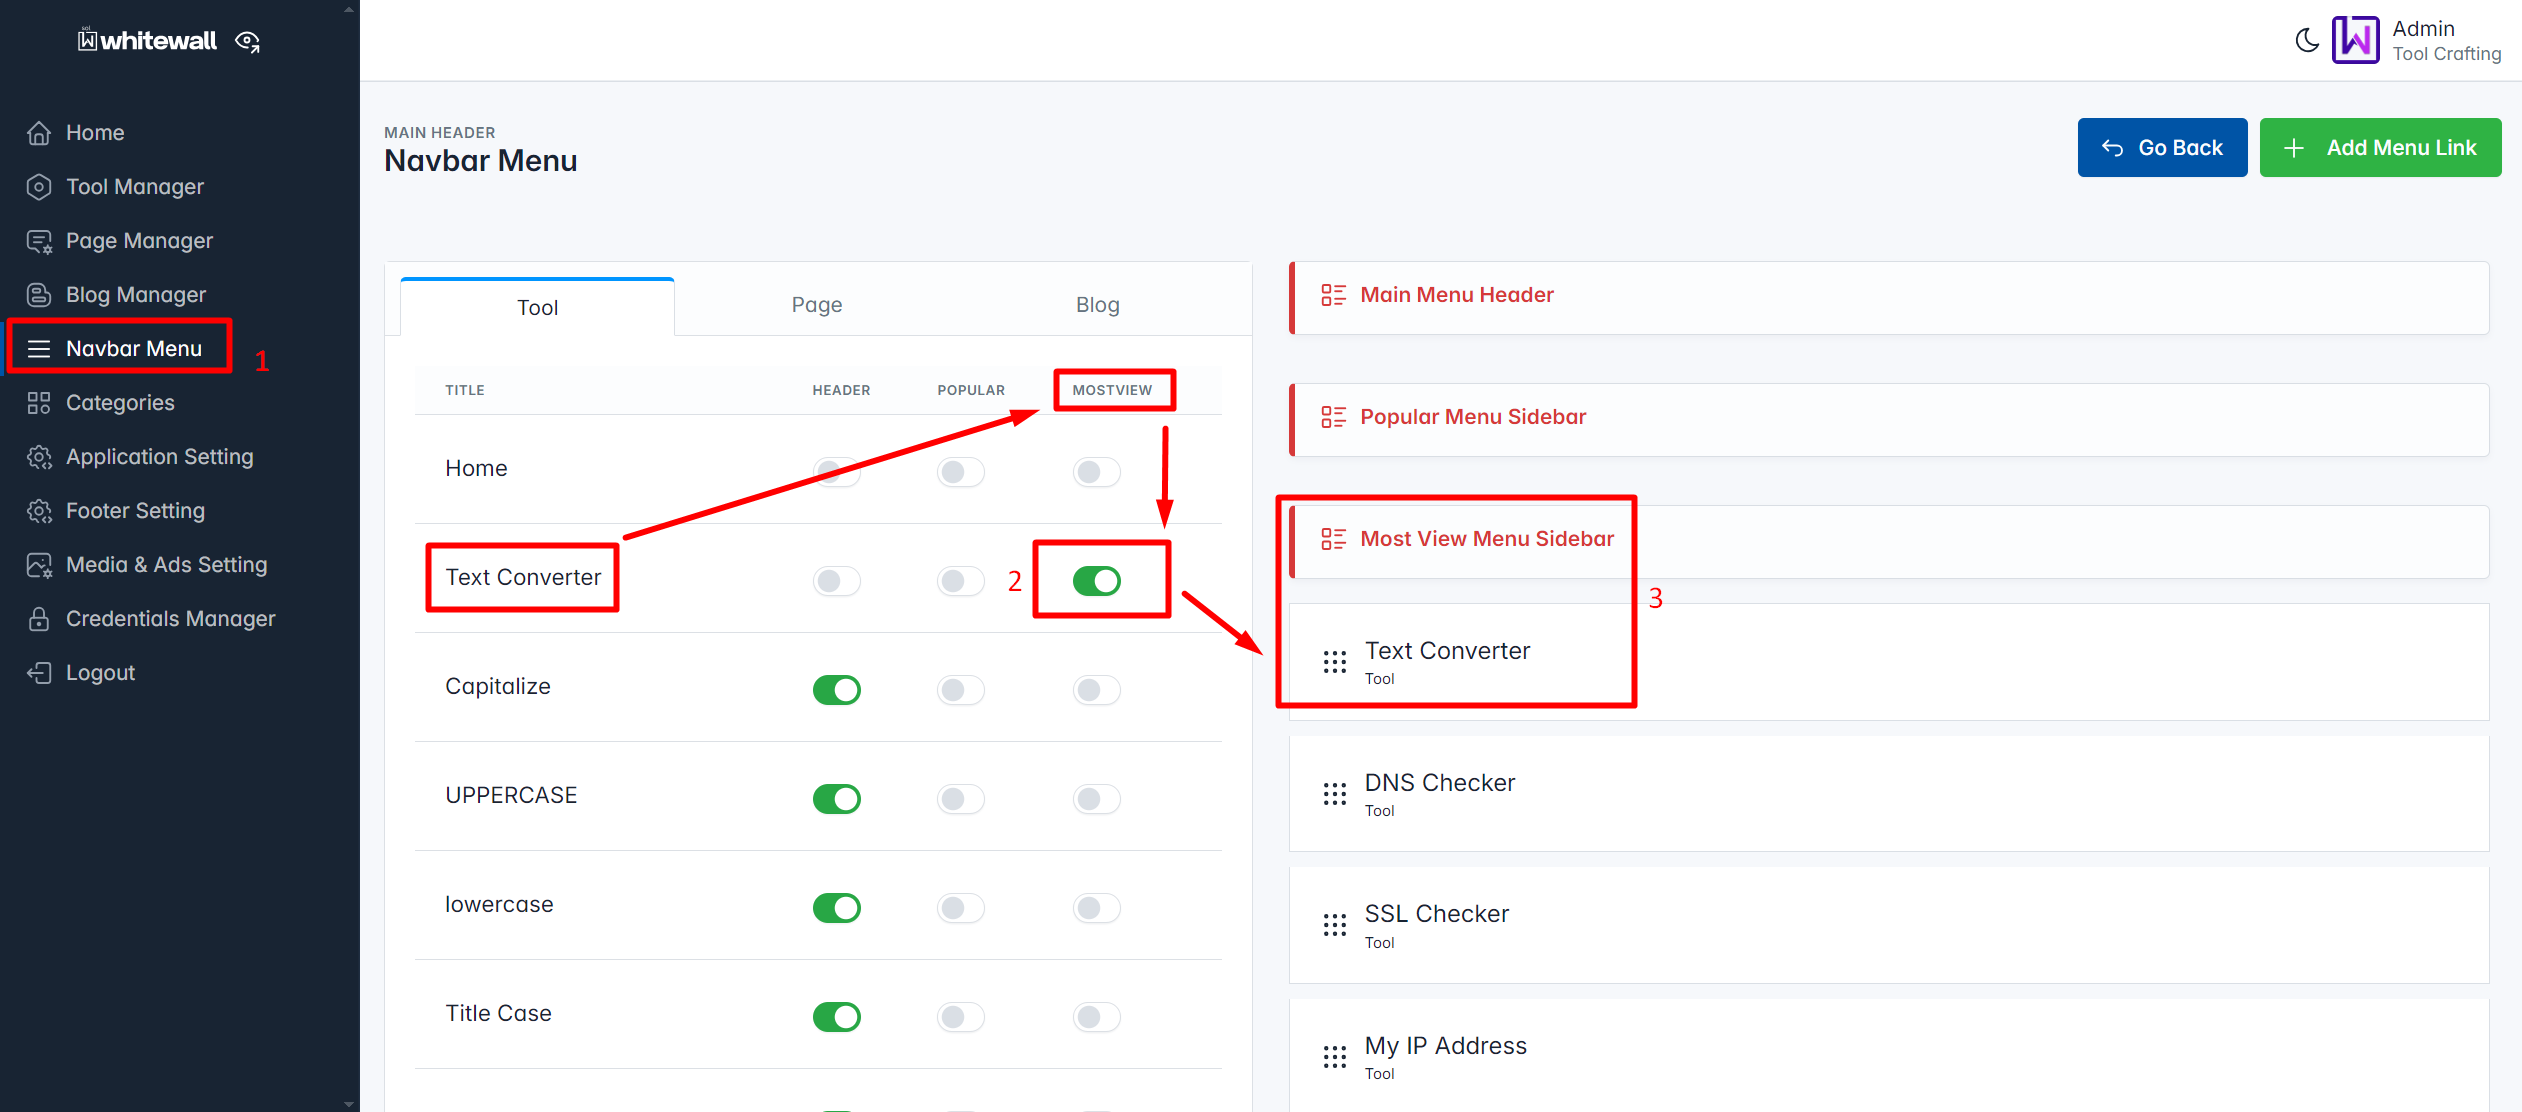Click the eye preview icon beside logo
The width and height of the screenshot is (2522, 1112).
coord(247,41)
